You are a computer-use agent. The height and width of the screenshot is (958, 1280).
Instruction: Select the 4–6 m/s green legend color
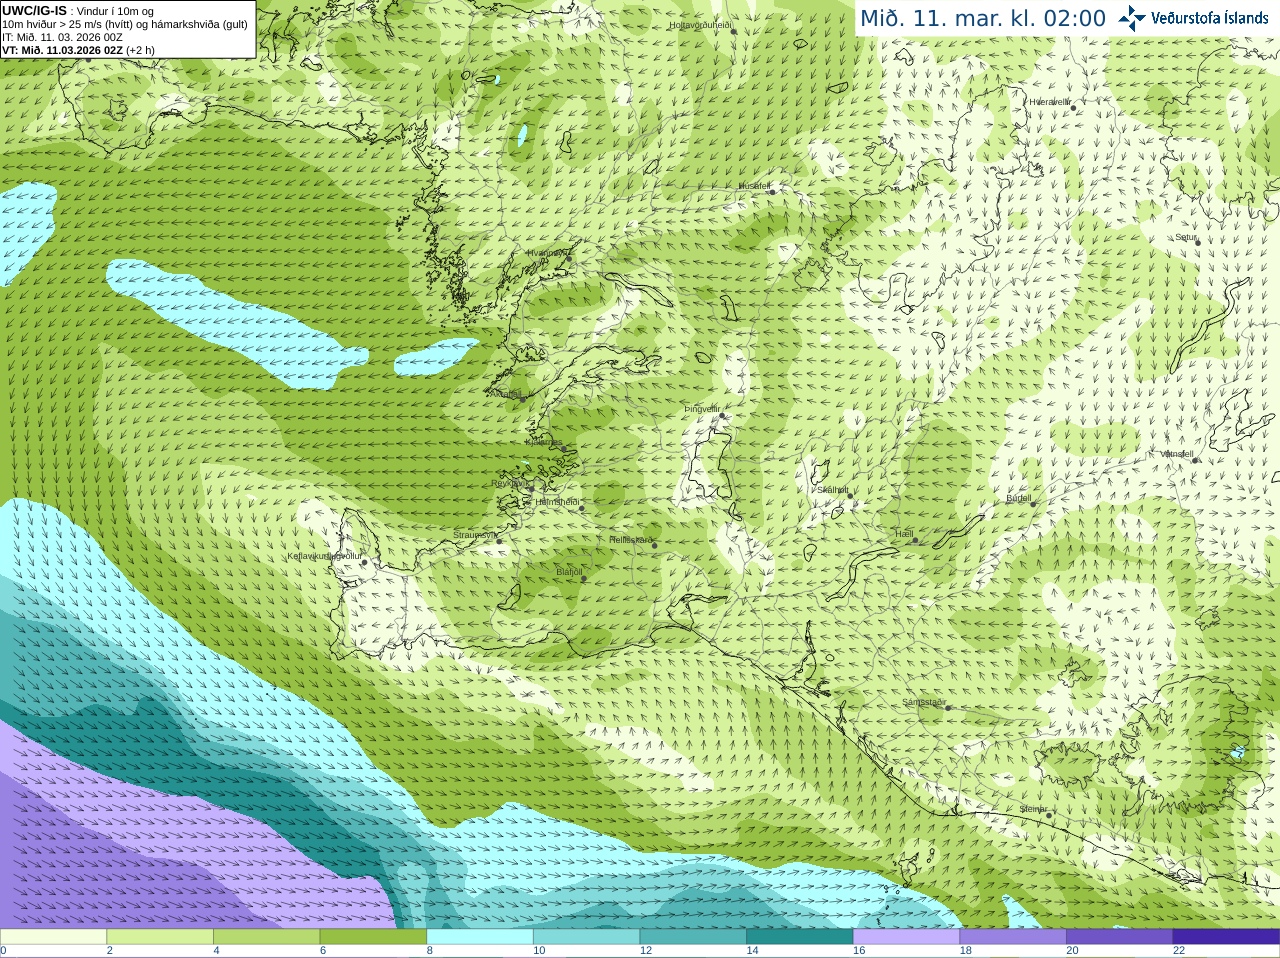[266, 937]
